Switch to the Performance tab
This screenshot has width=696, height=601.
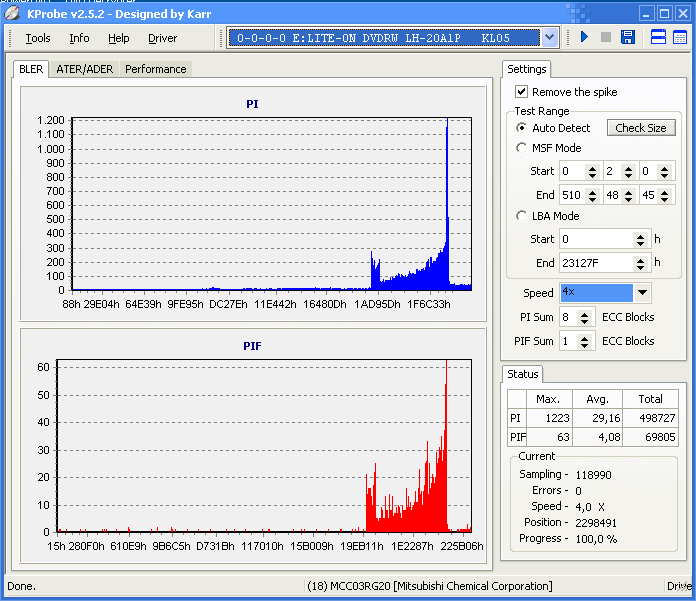click(x=155, y=69)
